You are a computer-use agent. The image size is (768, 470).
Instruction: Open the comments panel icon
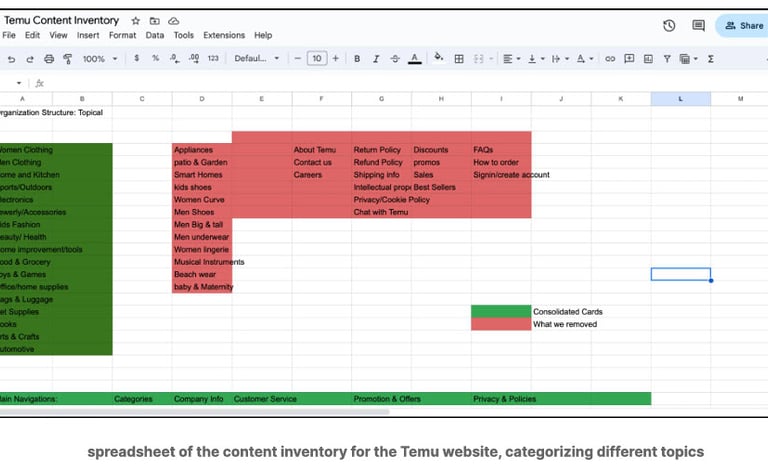(698, 25)
